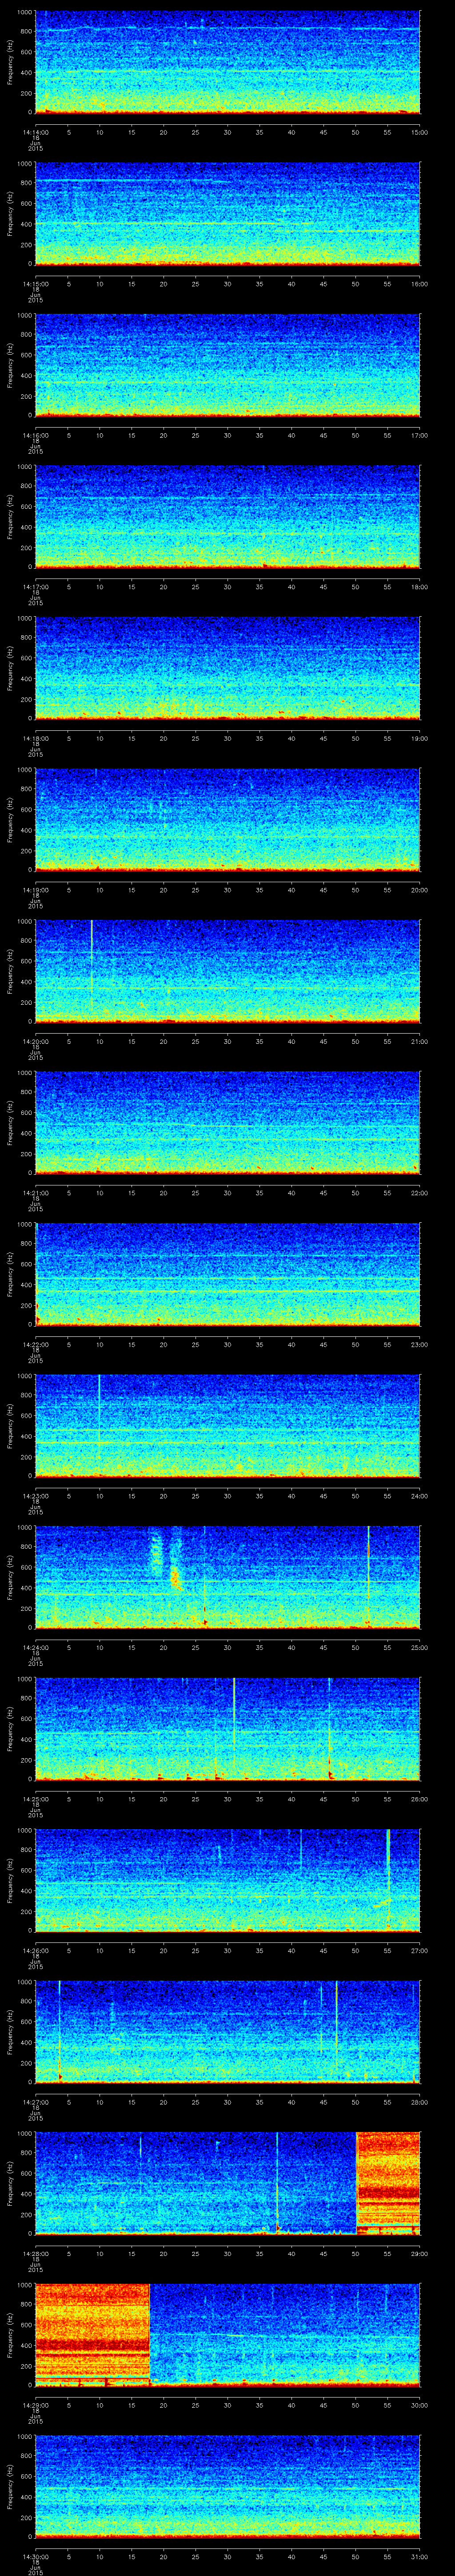Screen dimensions: 455x2576
Task: Click the 10-second tick on the 14:27:00 axis
Action: 99,2102
